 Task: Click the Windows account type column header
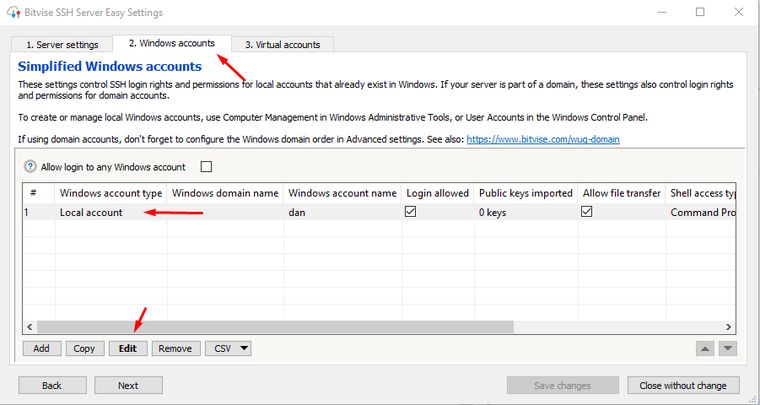111,193
